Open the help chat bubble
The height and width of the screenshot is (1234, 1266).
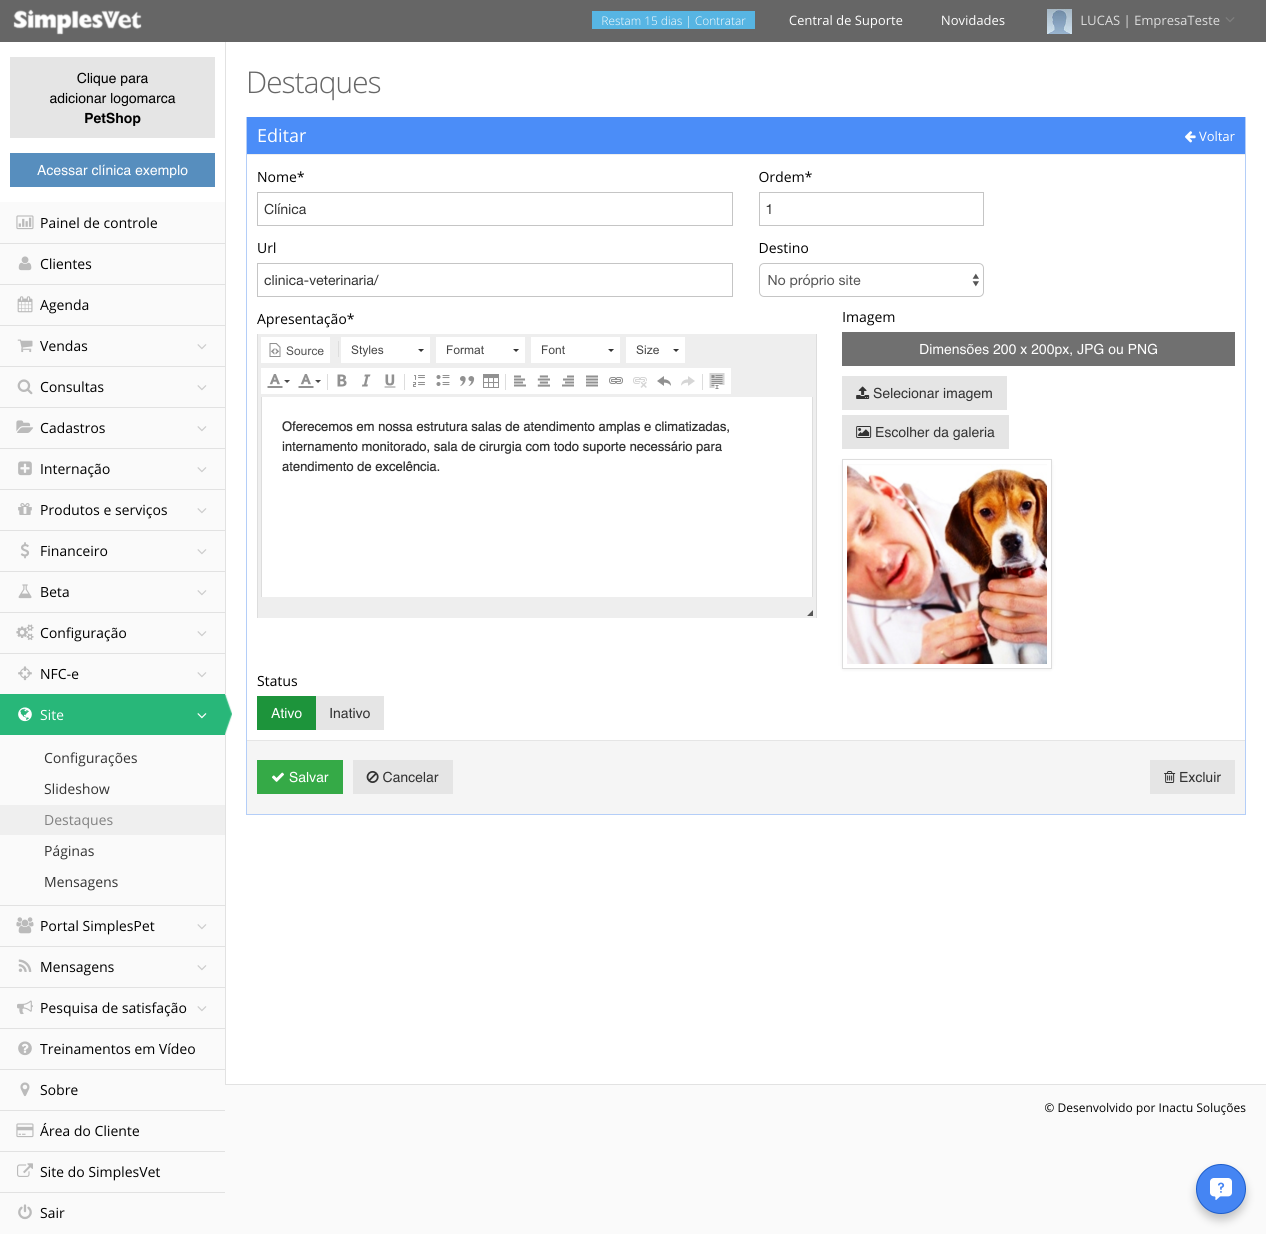1221,1189
